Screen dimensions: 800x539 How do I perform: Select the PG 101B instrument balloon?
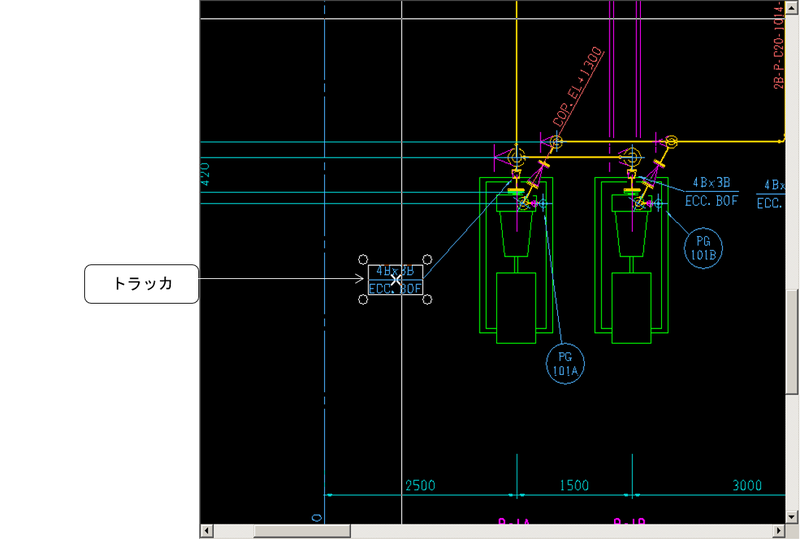click(x=702, y=246)
